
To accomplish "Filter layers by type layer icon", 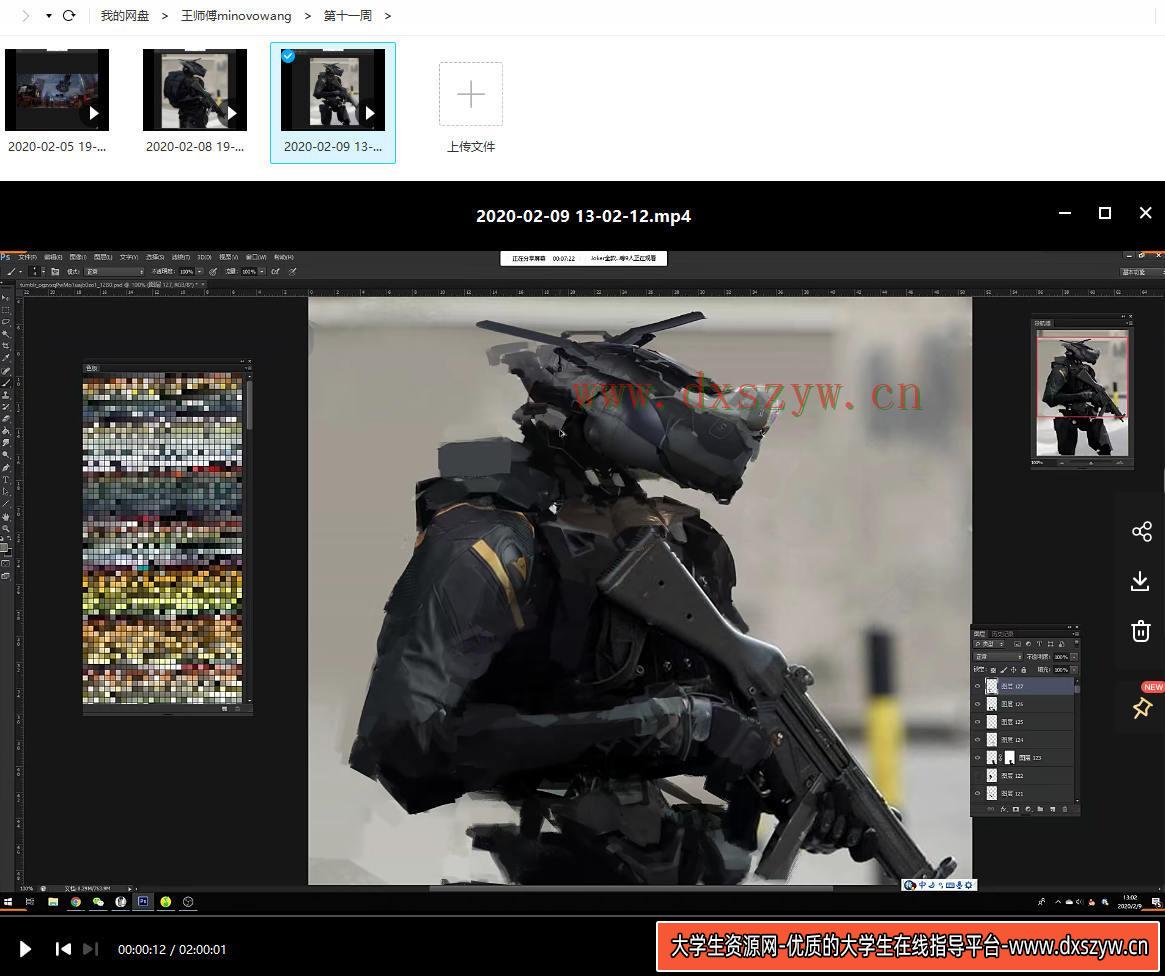I will click(1039, 644).
